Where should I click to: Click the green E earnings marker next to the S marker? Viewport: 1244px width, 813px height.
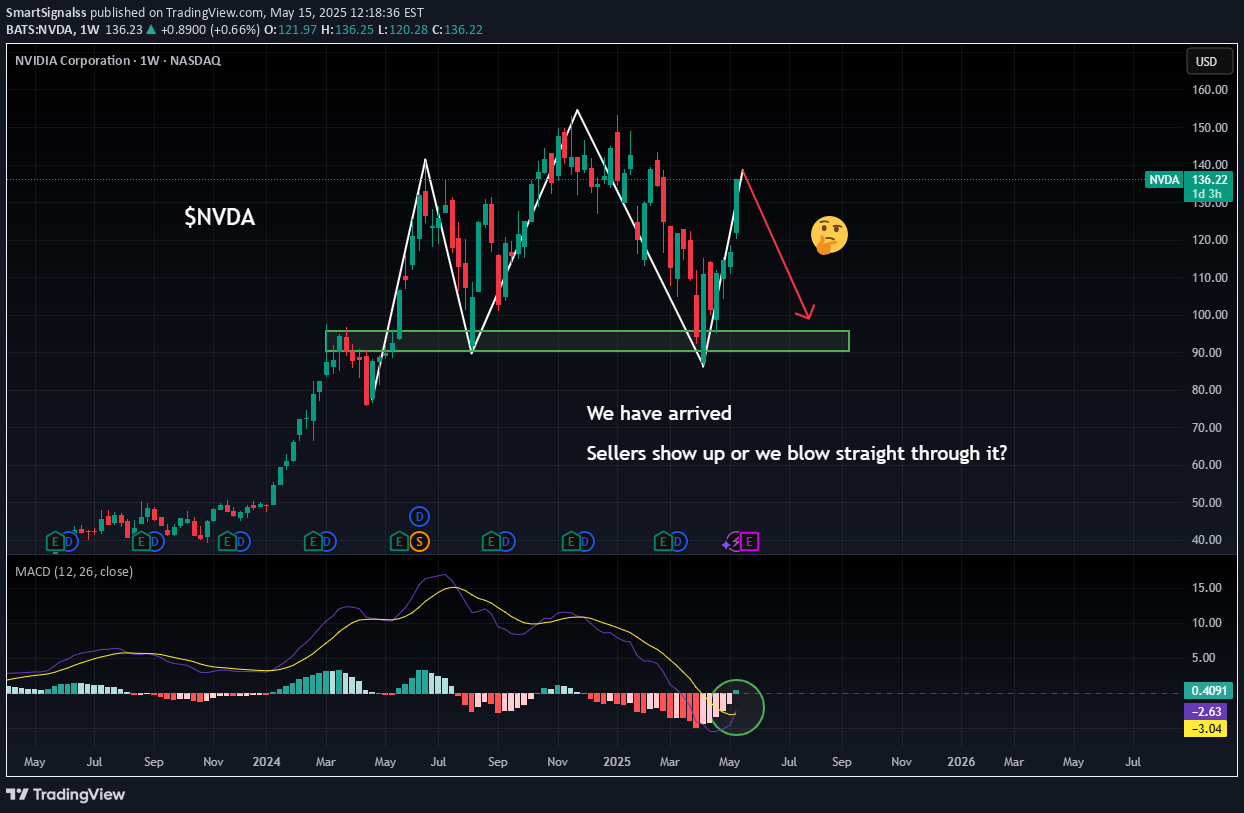pos(399,542)
